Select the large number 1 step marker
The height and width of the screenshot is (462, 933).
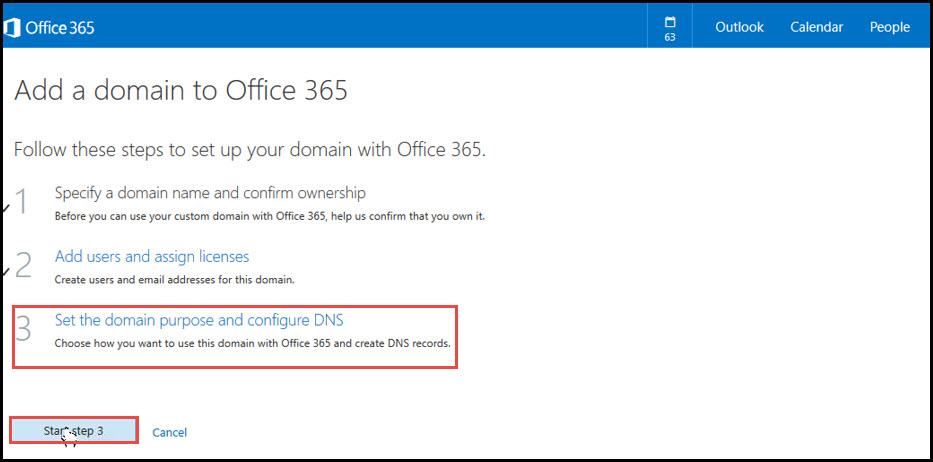[x=21, y=201]
